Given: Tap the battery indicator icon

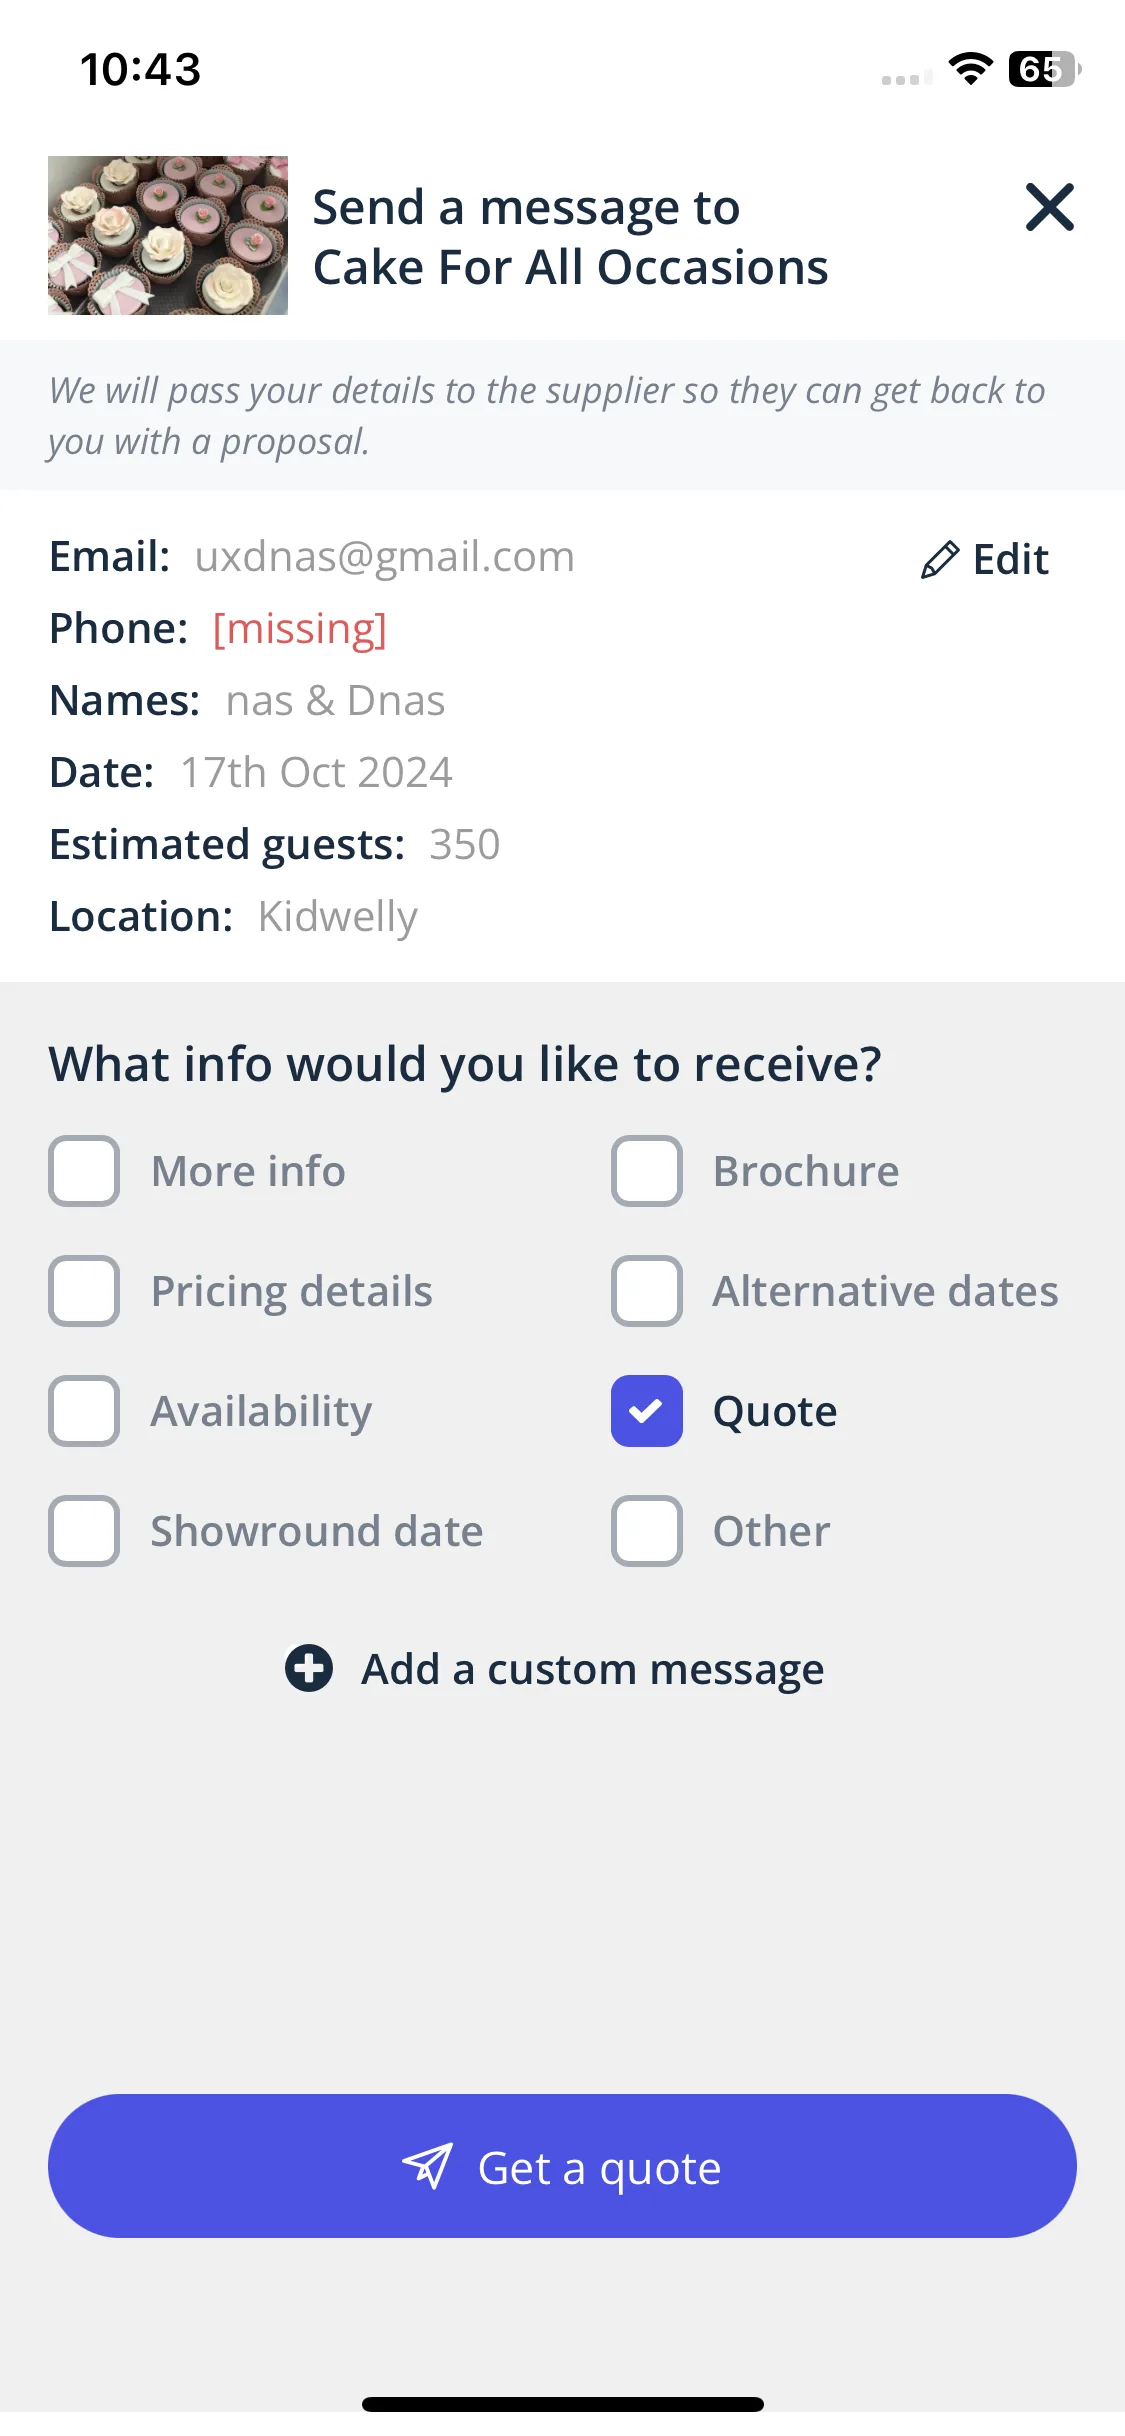Looking at the screenshot, I should point(1044,69).
